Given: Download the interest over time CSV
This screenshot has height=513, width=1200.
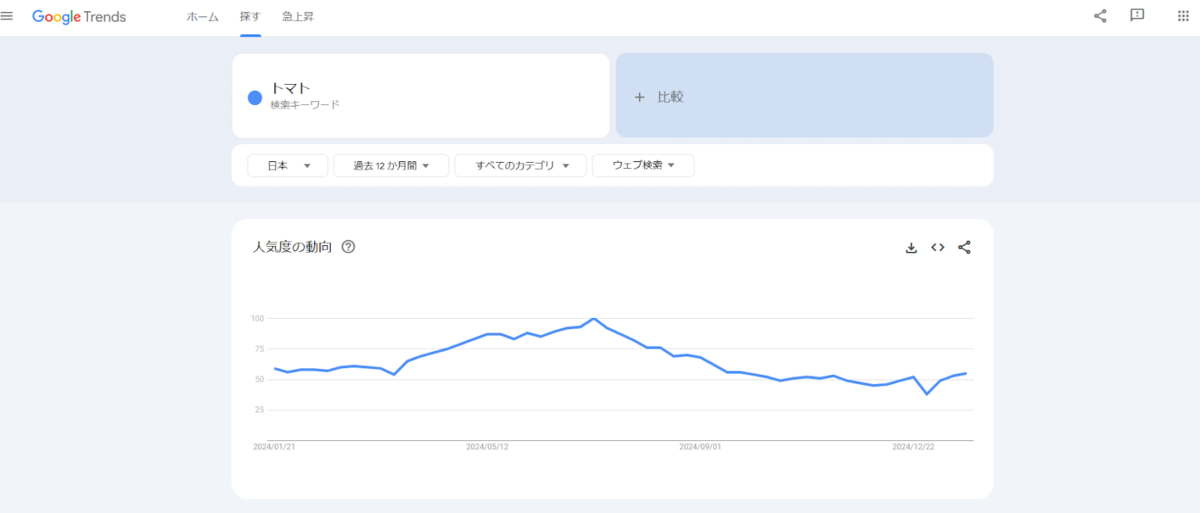Looking at the screenshot, I should pyautogui.click(x=911, y=248).
